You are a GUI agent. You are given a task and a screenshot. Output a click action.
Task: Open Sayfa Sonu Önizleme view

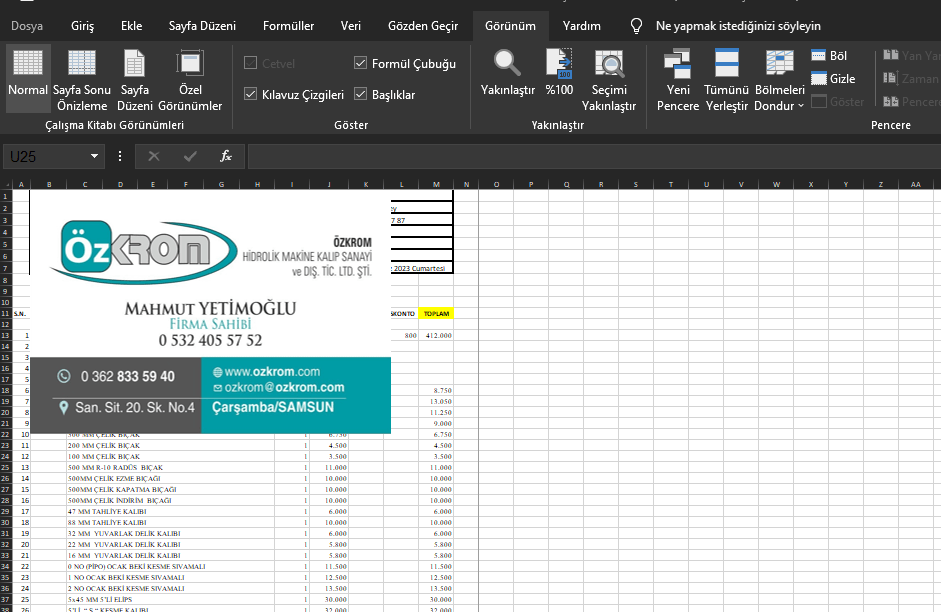[x=82, y=80]
